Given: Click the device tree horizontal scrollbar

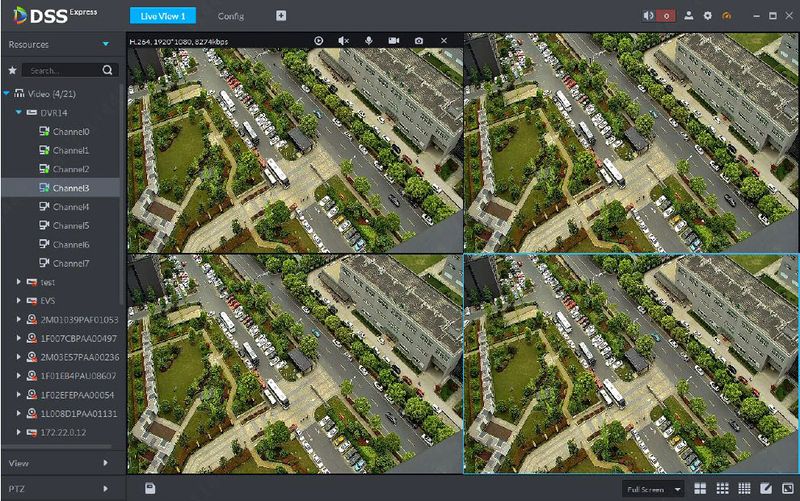Looking at the screenshot, I should 57,446.
